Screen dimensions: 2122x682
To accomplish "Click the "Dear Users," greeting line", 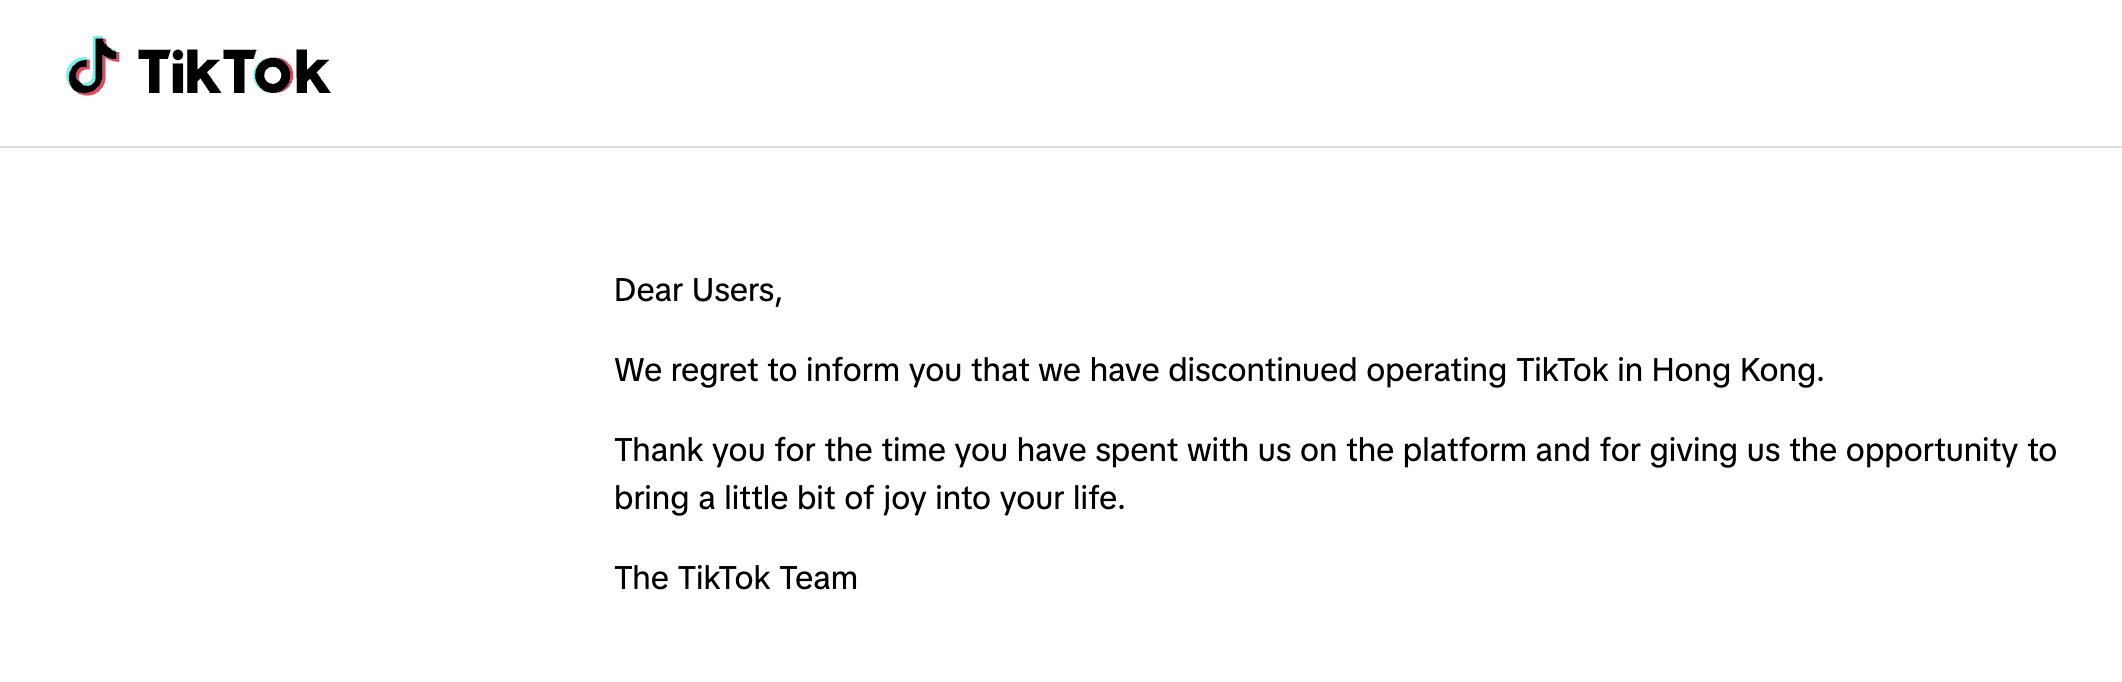I will tap(697, 290).
